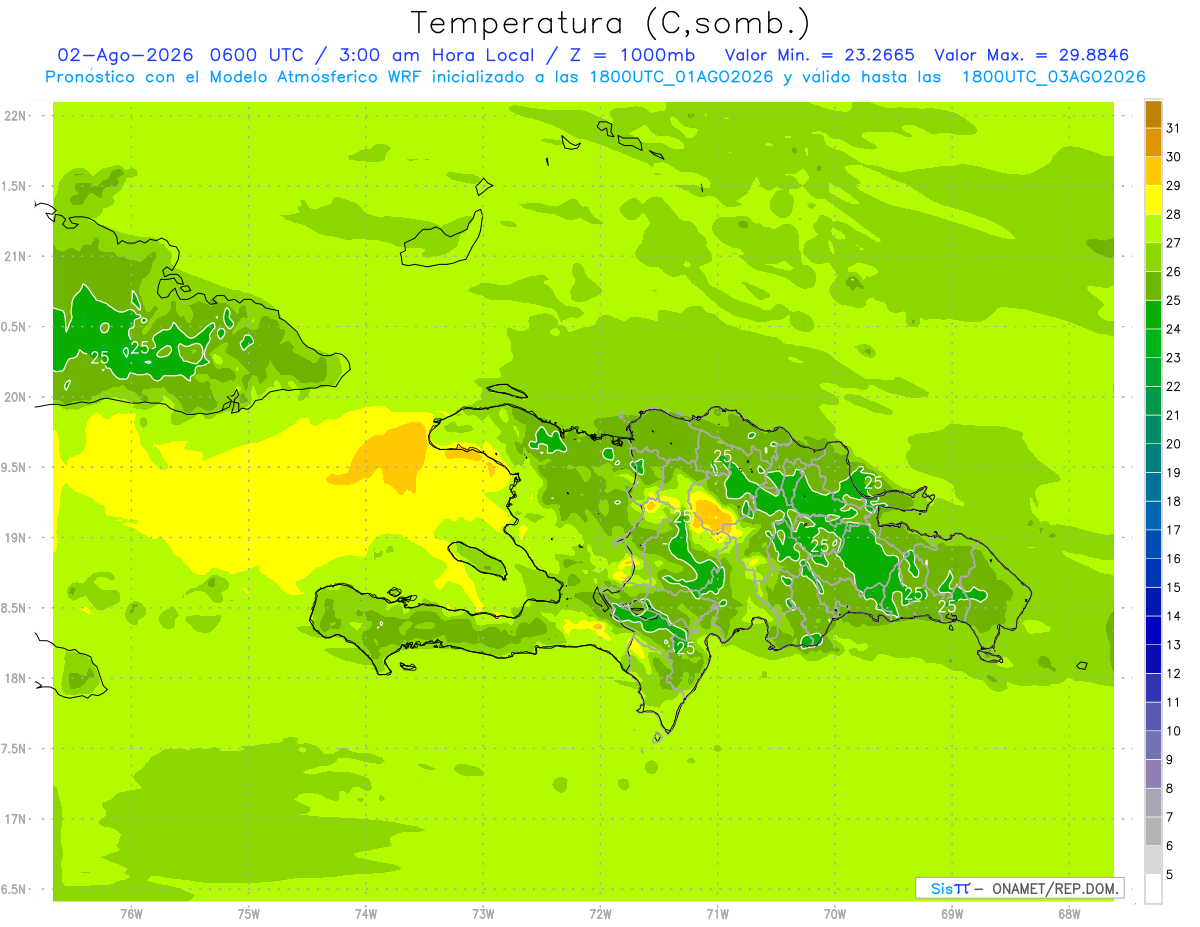1200x927 pixels.
Task: Click the blue colorbar segment between 15 and 16
Action: click(1153, 573)
